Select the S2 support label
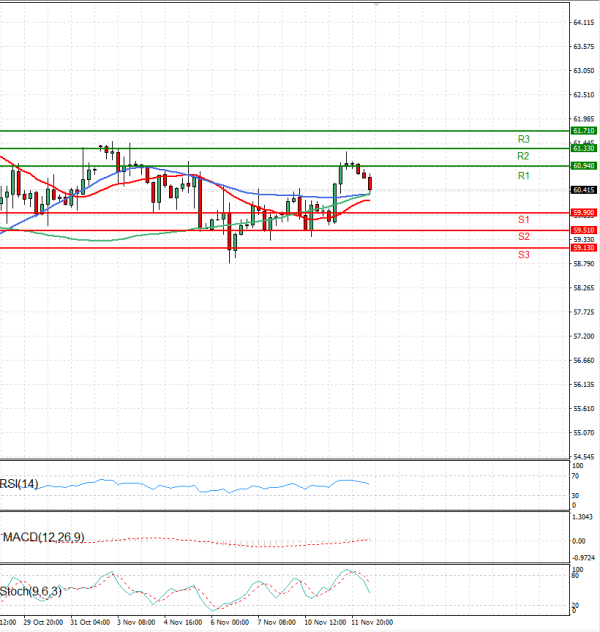Viewport: 600px width, 632px height. [x=523, y=237]
